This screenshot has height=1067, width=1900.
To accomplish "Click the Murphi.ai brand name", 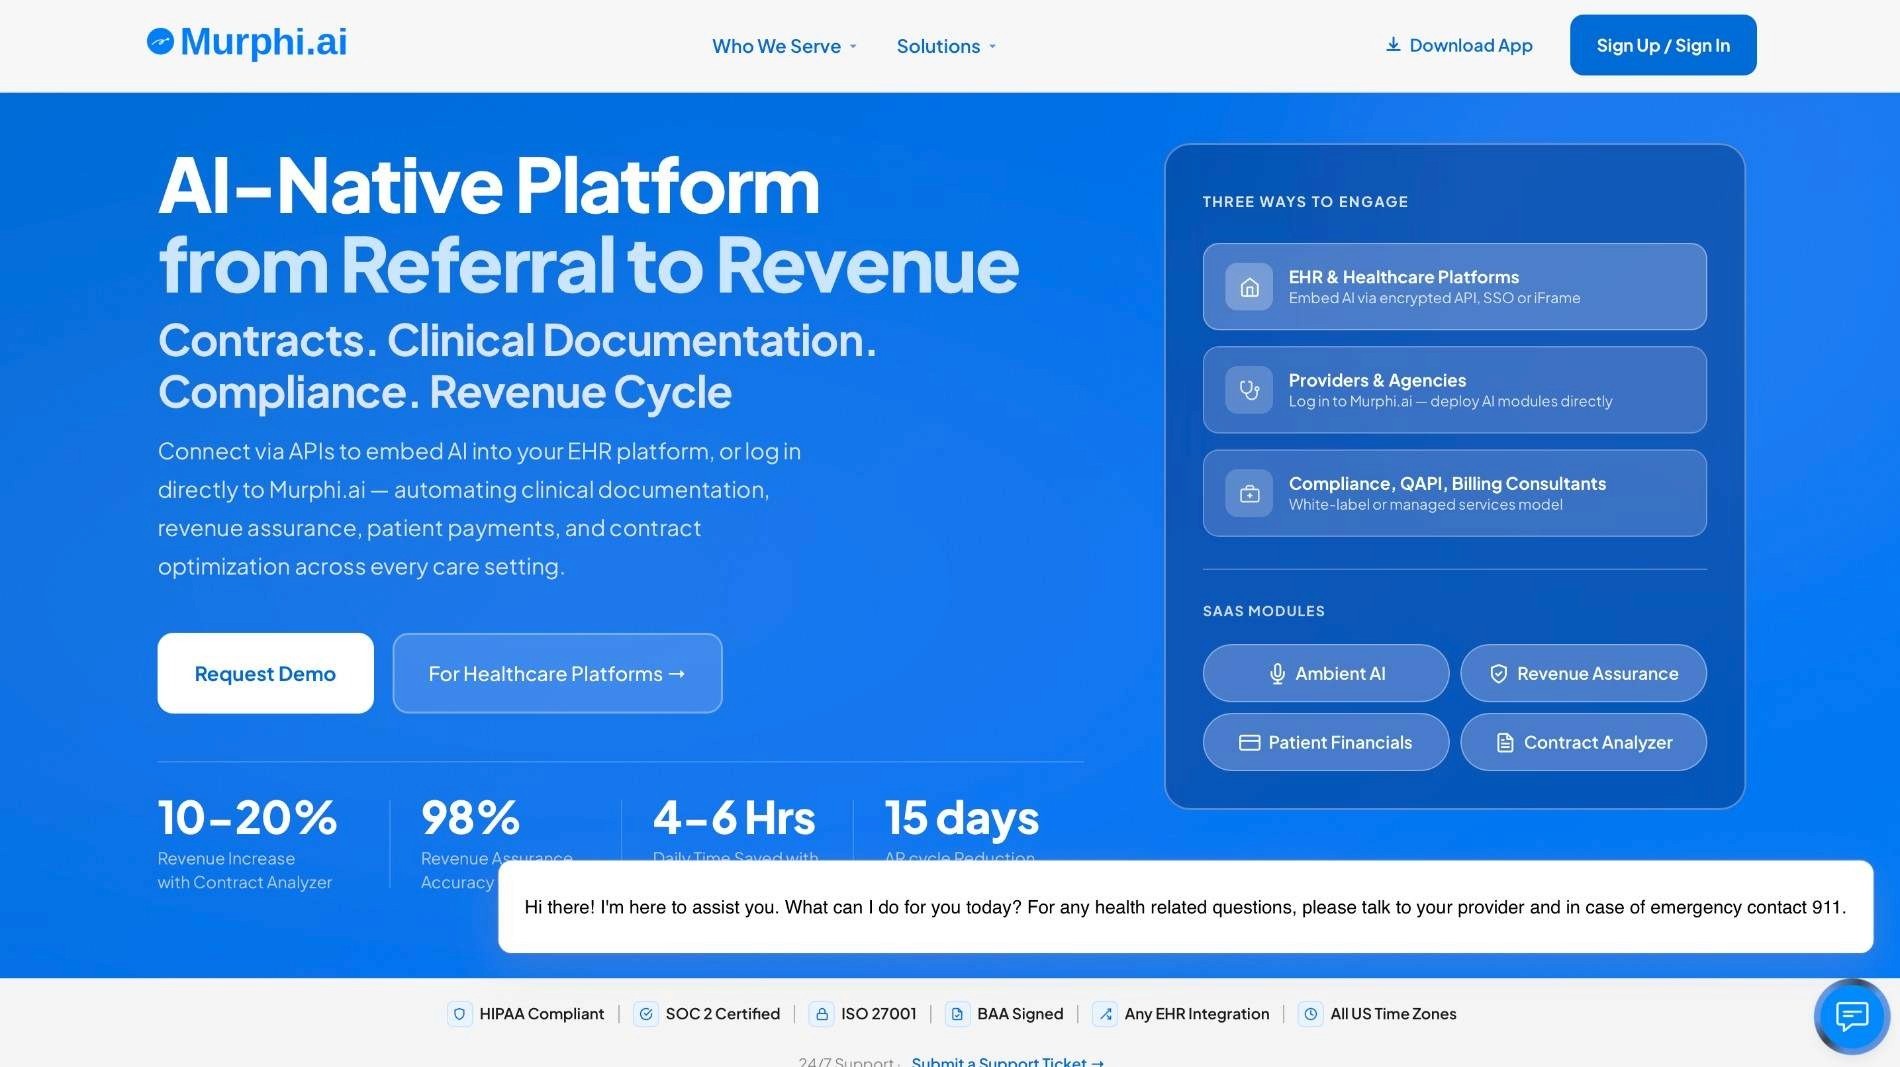I will coord(264,41).
